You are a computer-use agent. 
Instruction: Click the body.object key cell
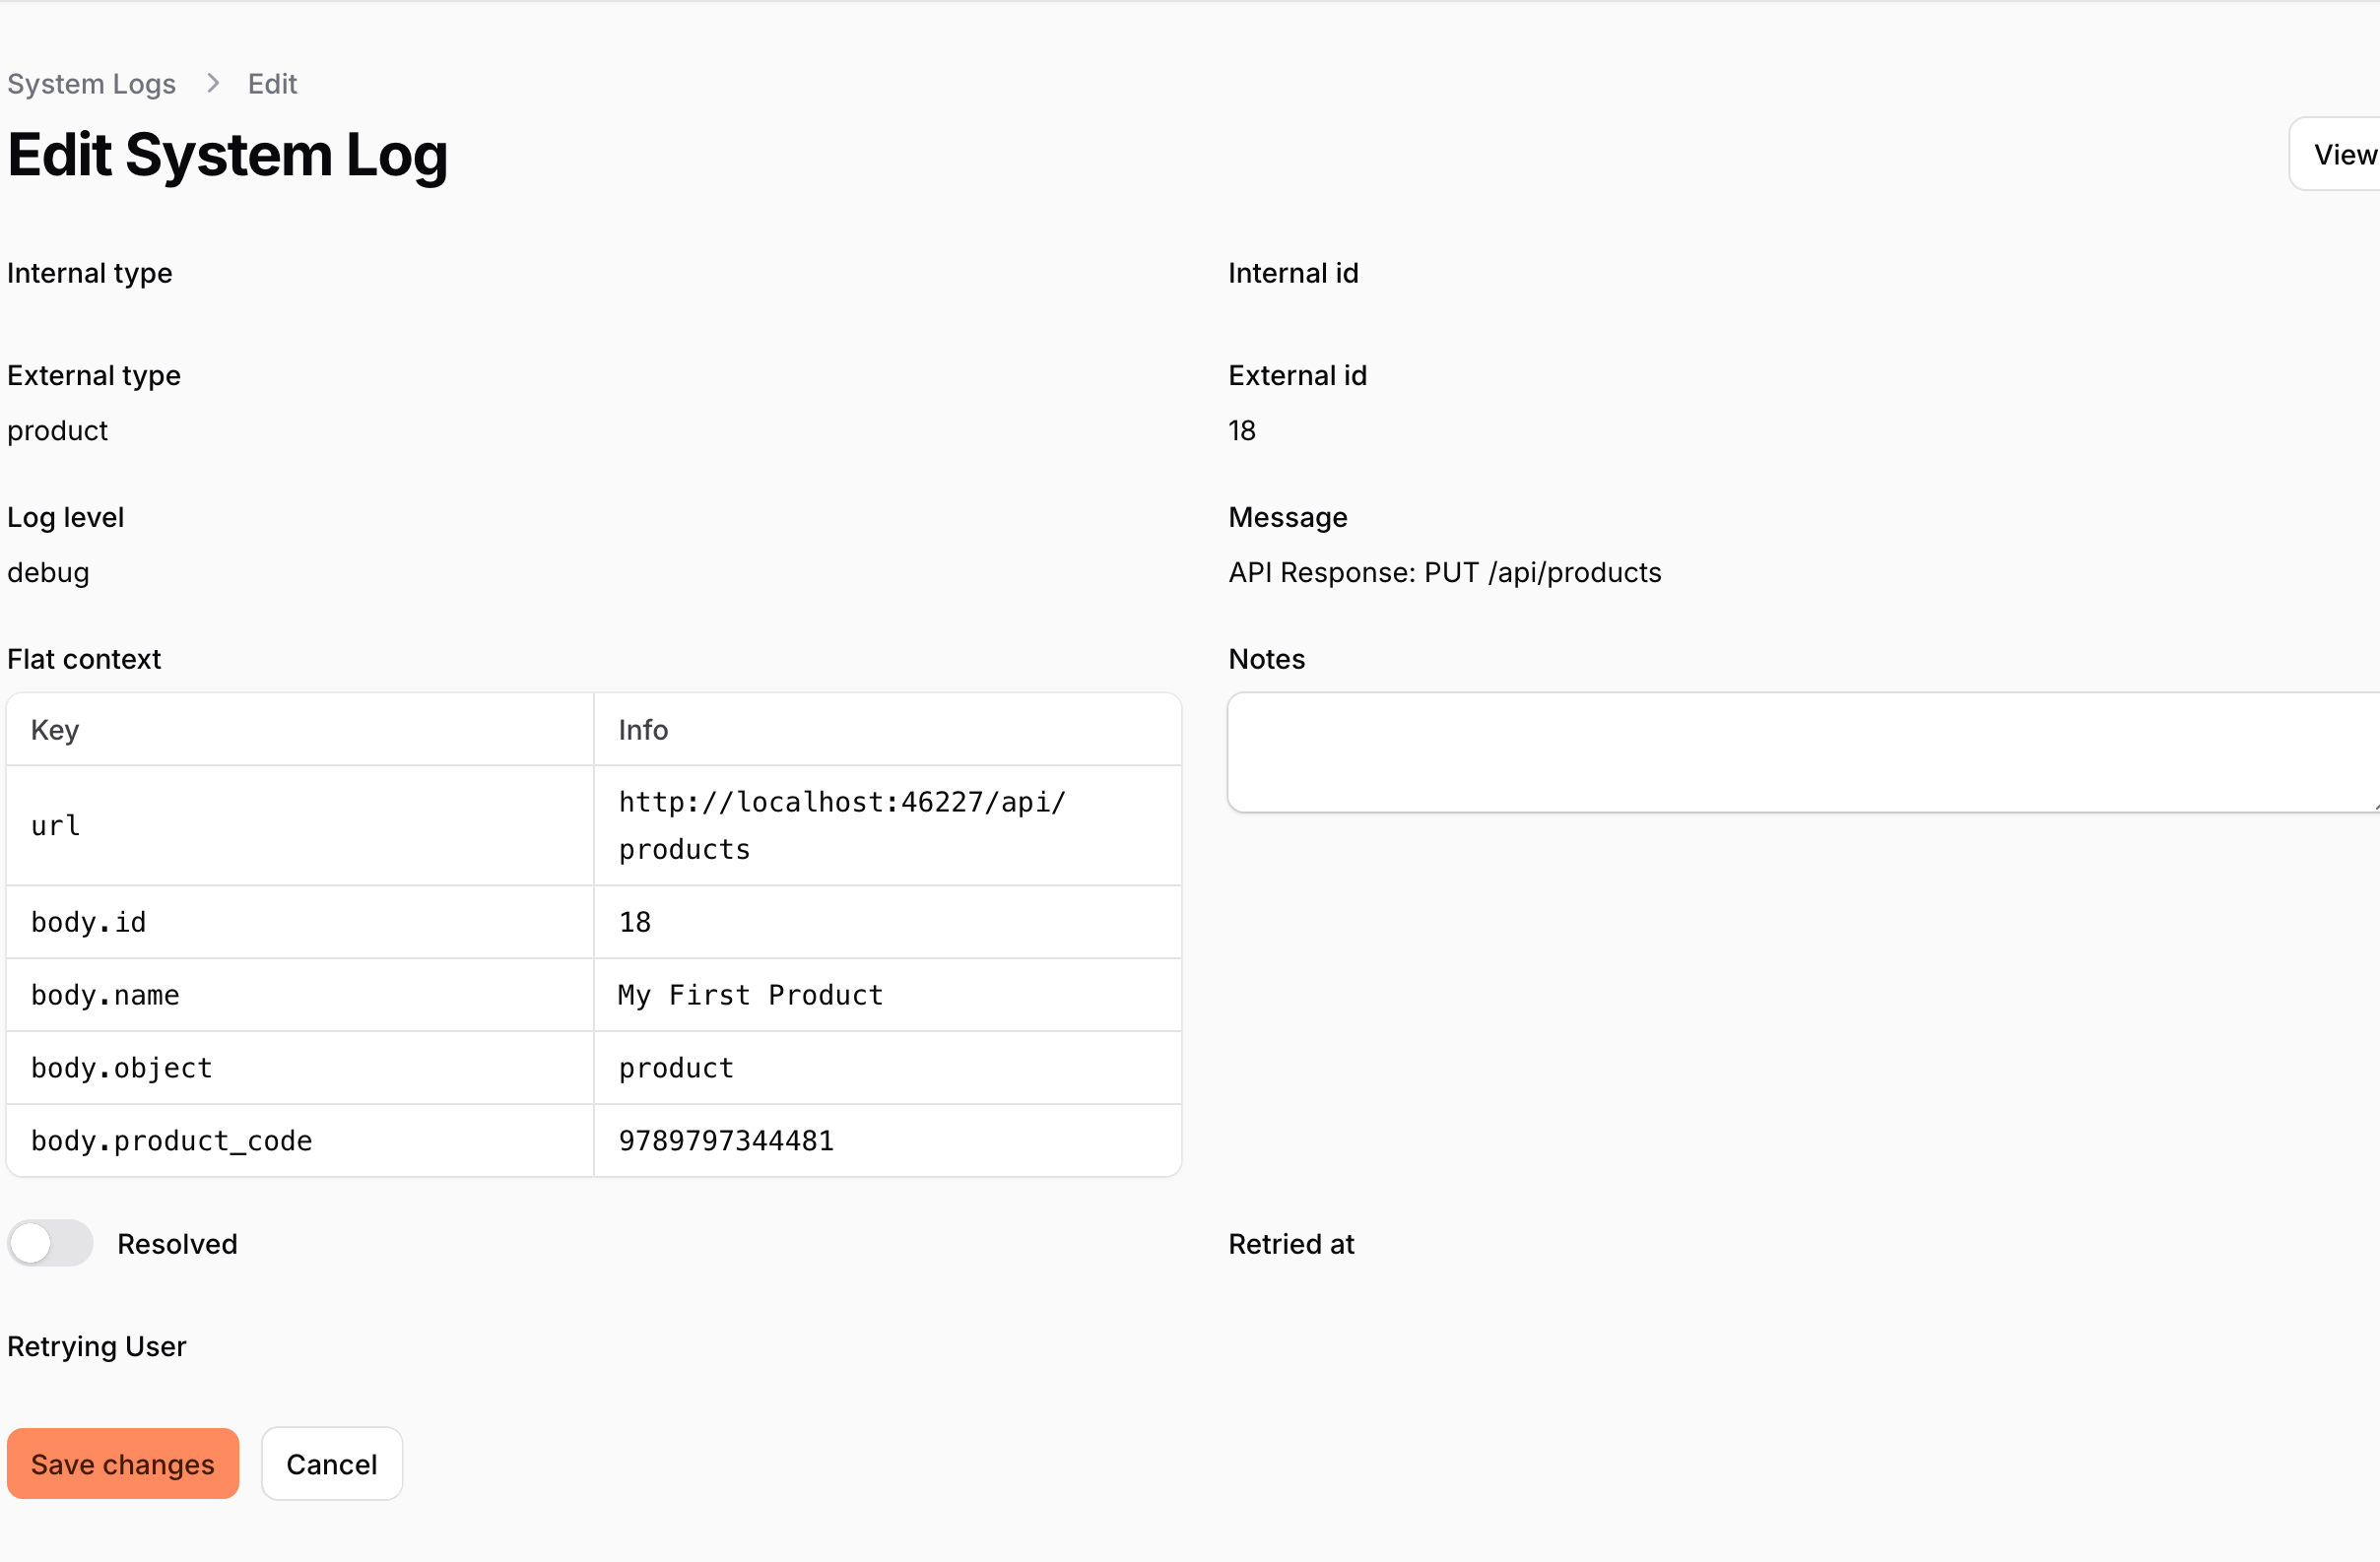[300, 1068]
